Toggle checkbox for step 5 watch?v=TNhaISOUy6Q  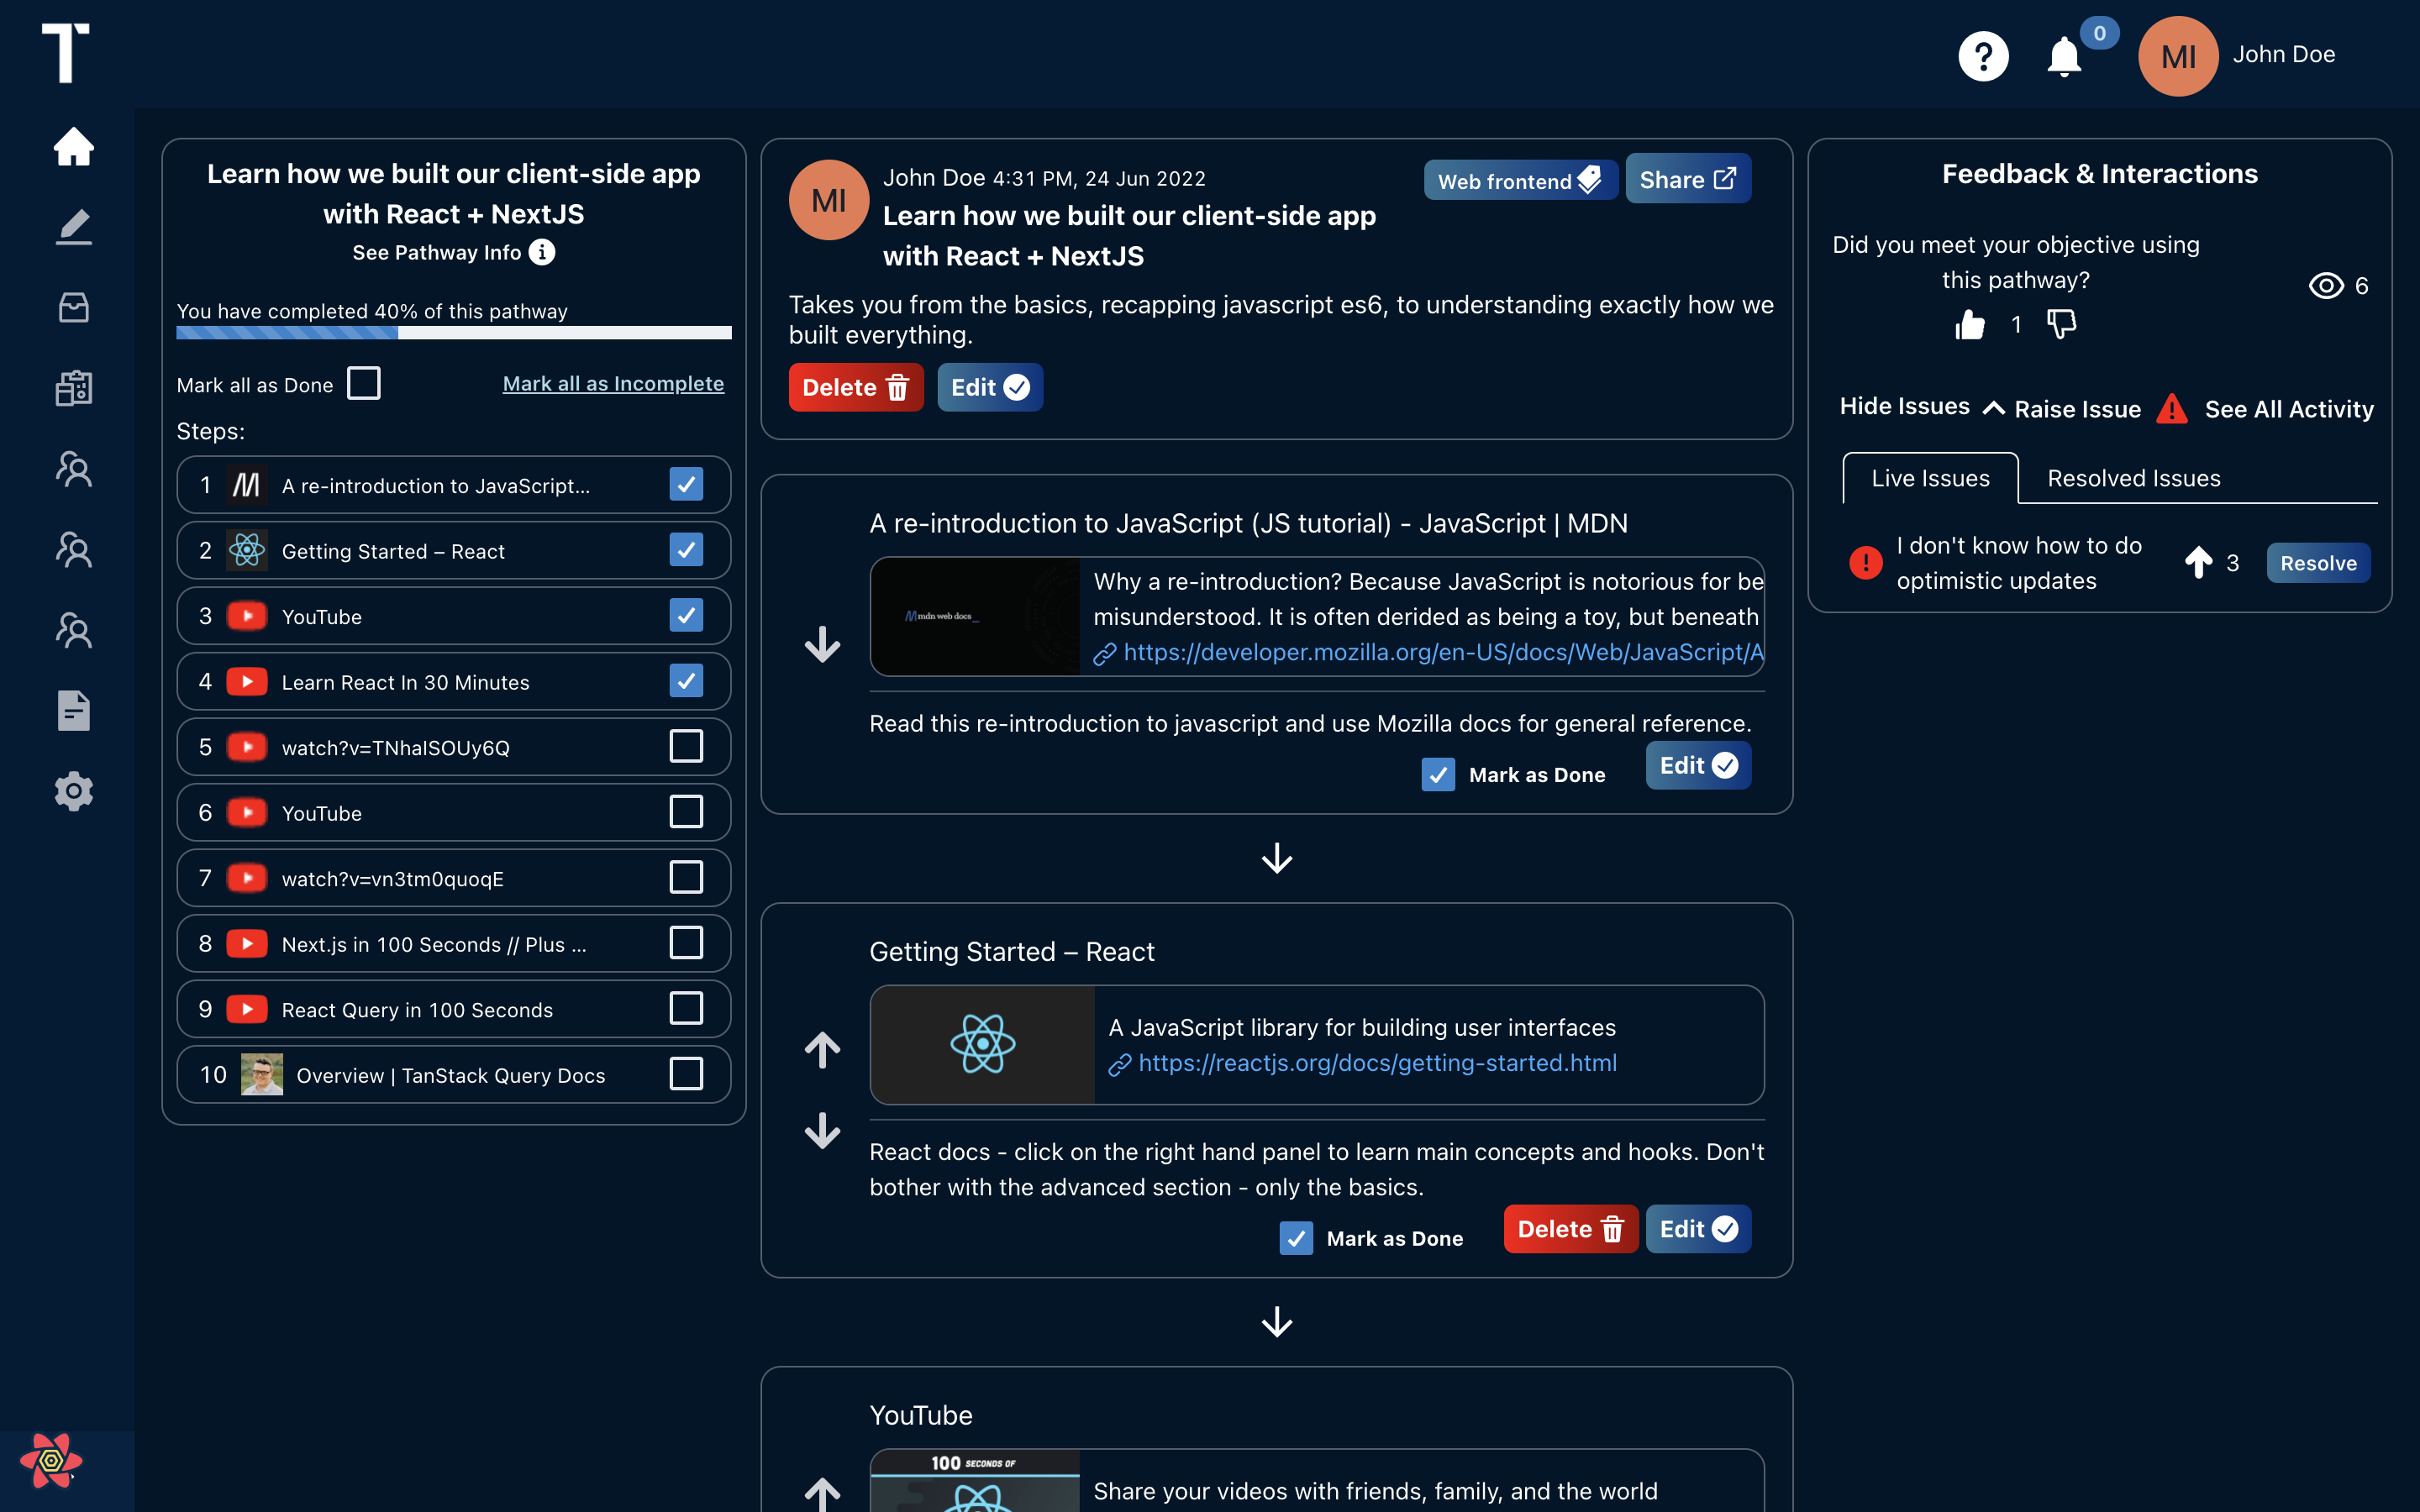(x=687, y=748)
